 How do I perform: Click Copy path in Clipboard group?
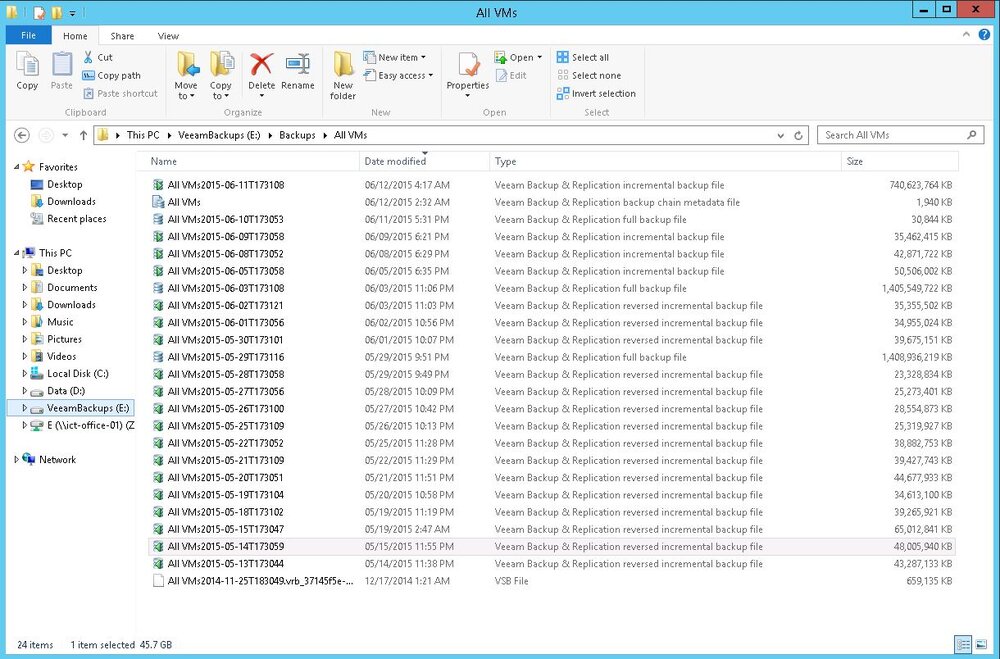click(112, 75)
